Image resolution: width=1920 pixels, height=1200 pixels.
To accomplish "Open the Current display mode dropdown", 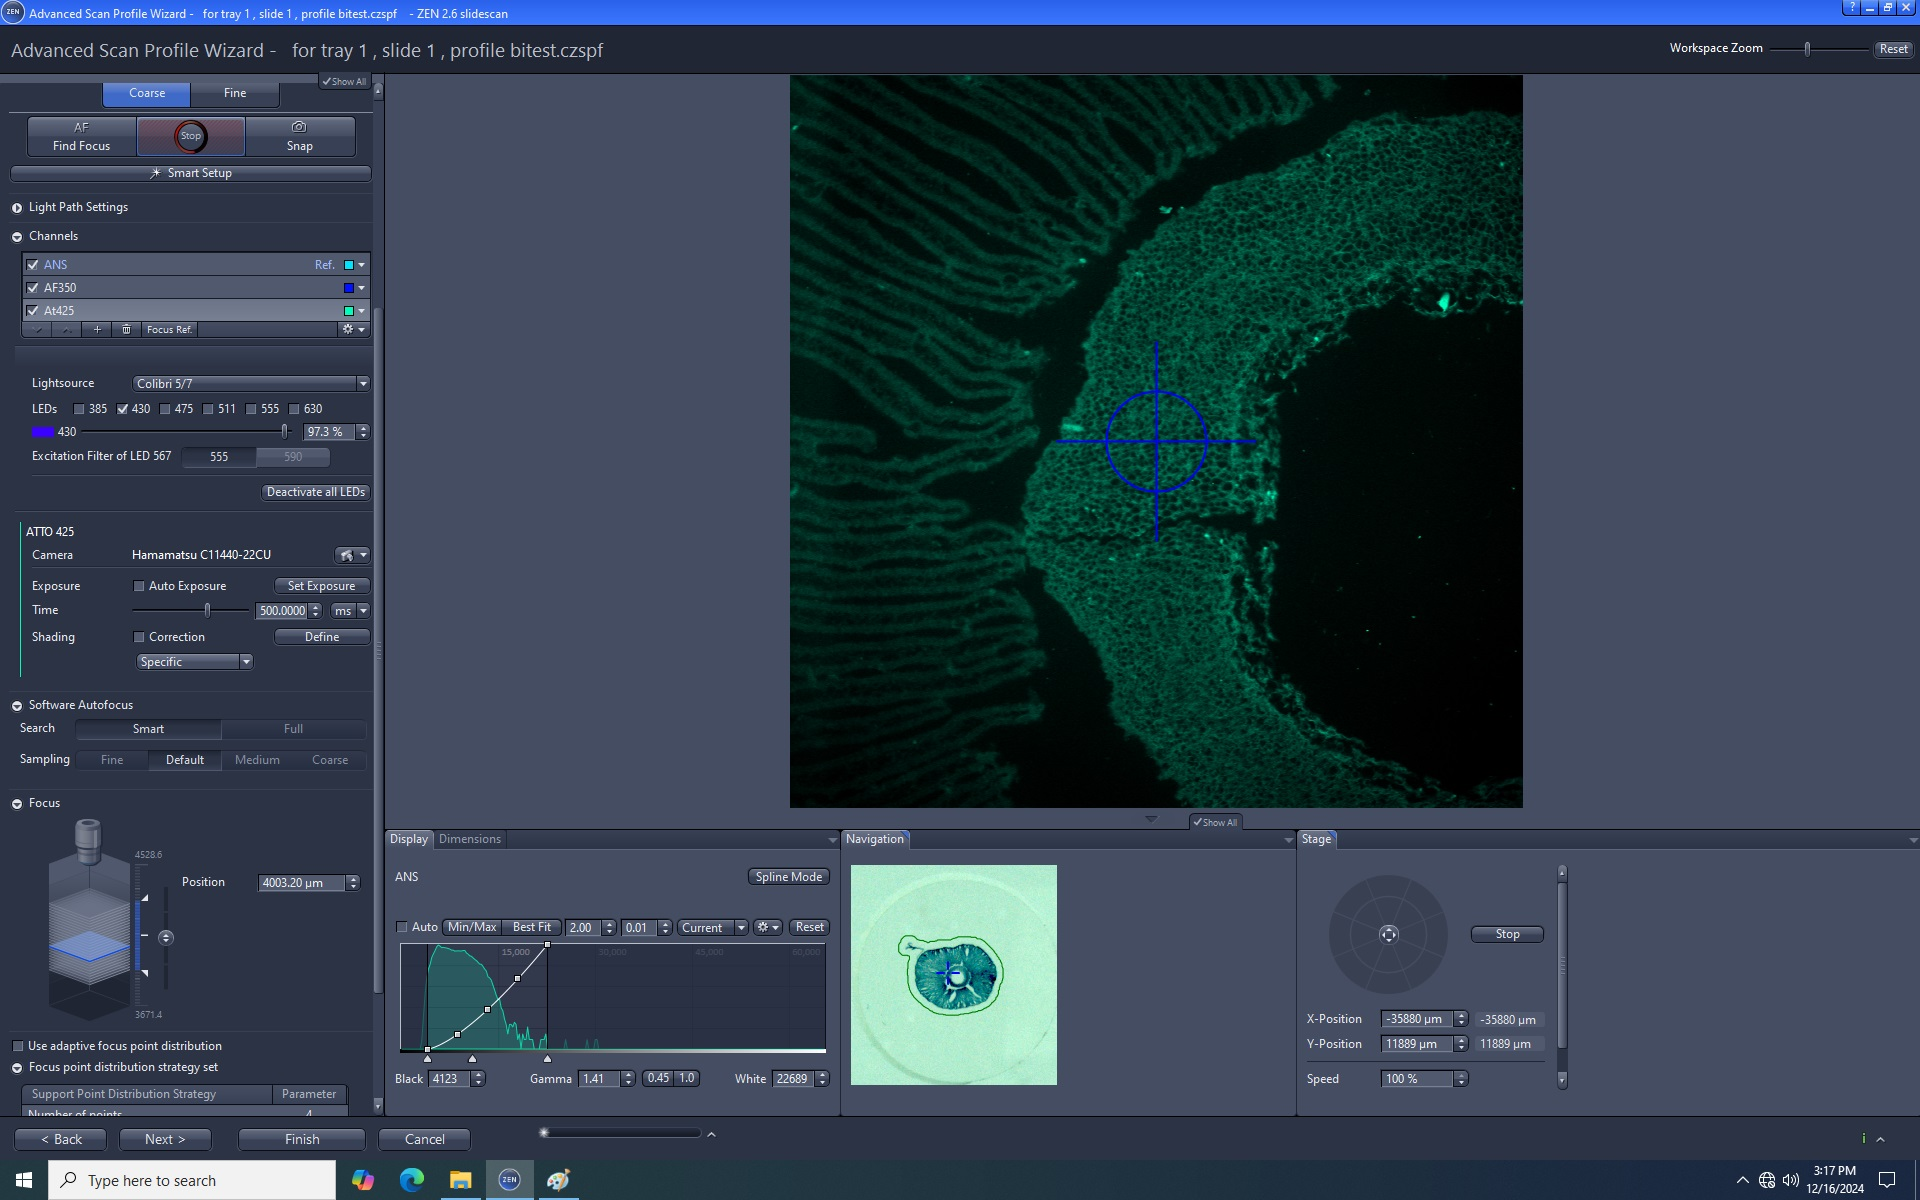I will pos(712,928).
